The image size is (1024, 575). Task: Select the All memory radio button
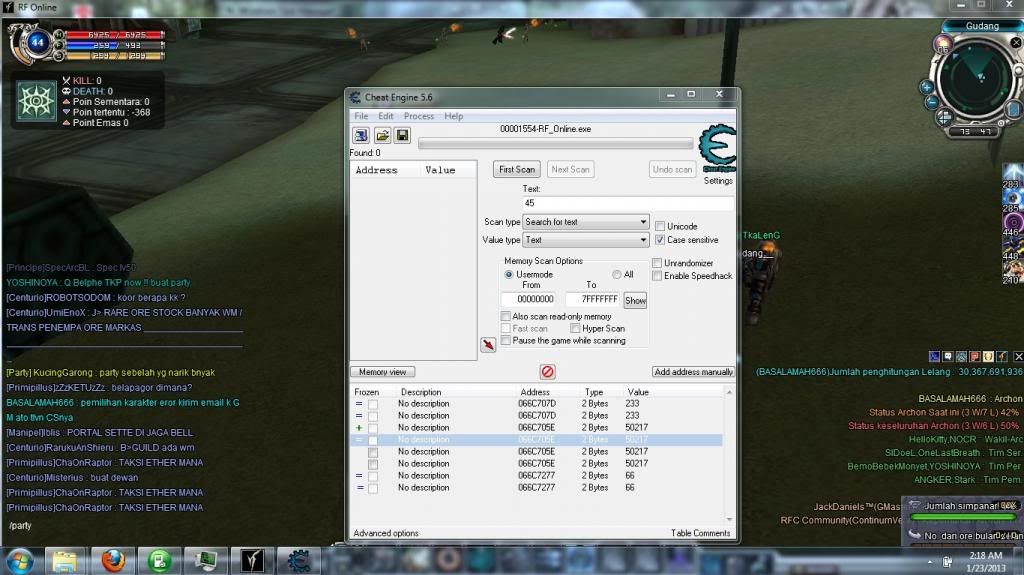pos(616,274)
